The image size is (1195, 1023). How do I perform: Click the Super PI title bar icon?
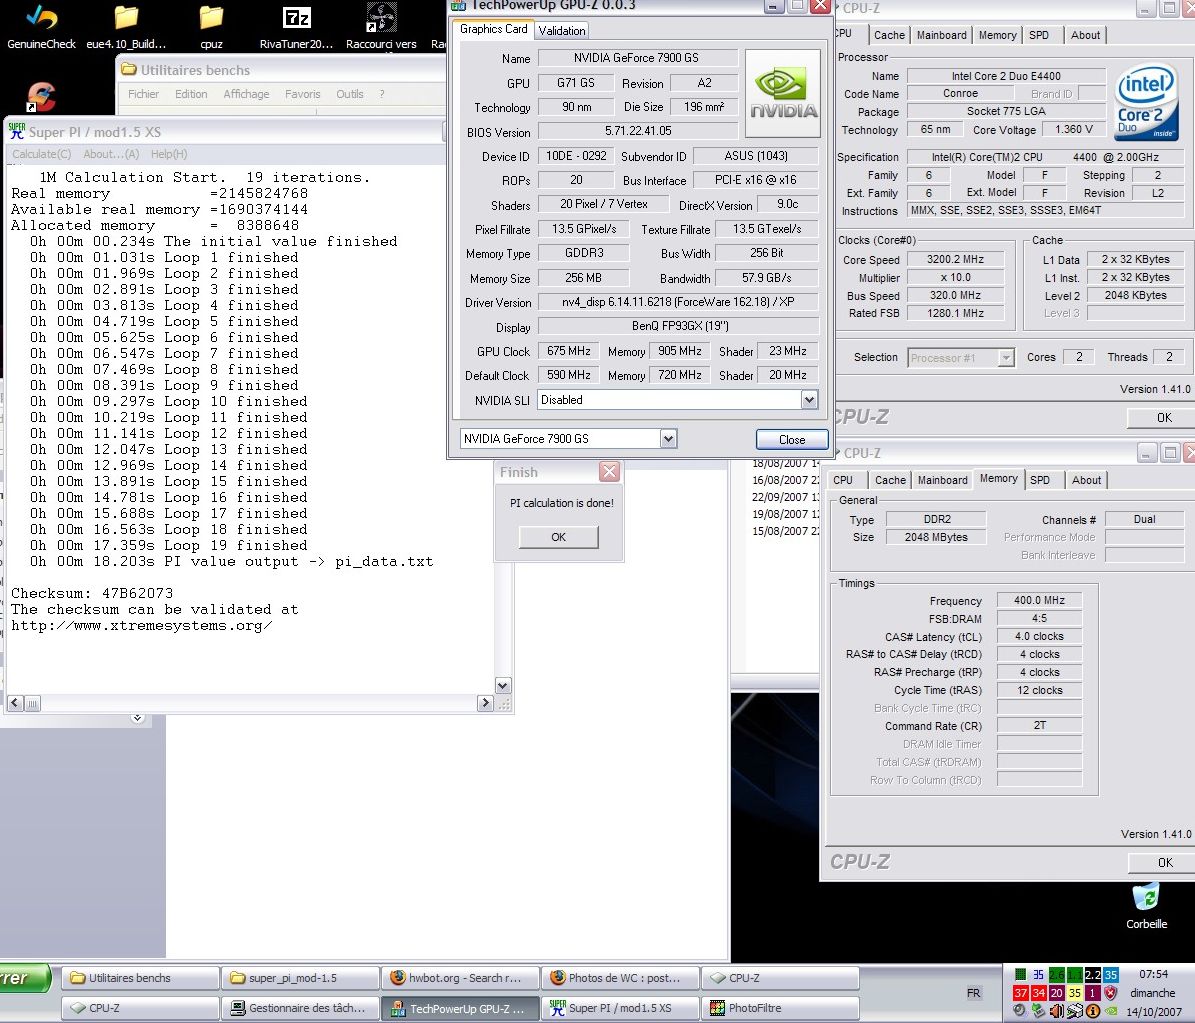click(x=17, y=131)
